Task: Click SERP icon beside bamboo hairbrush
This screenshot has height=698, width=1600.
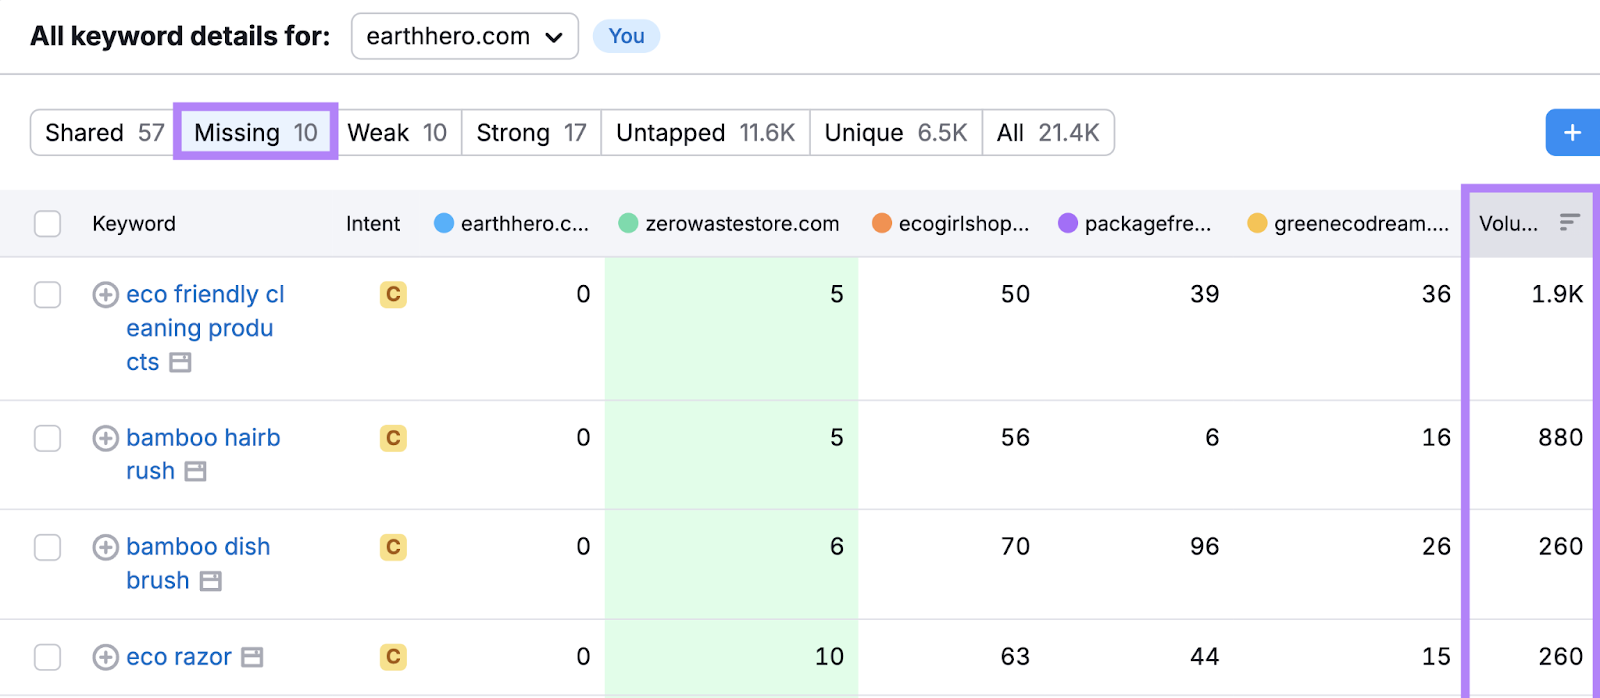Action: tap(196, 471)
